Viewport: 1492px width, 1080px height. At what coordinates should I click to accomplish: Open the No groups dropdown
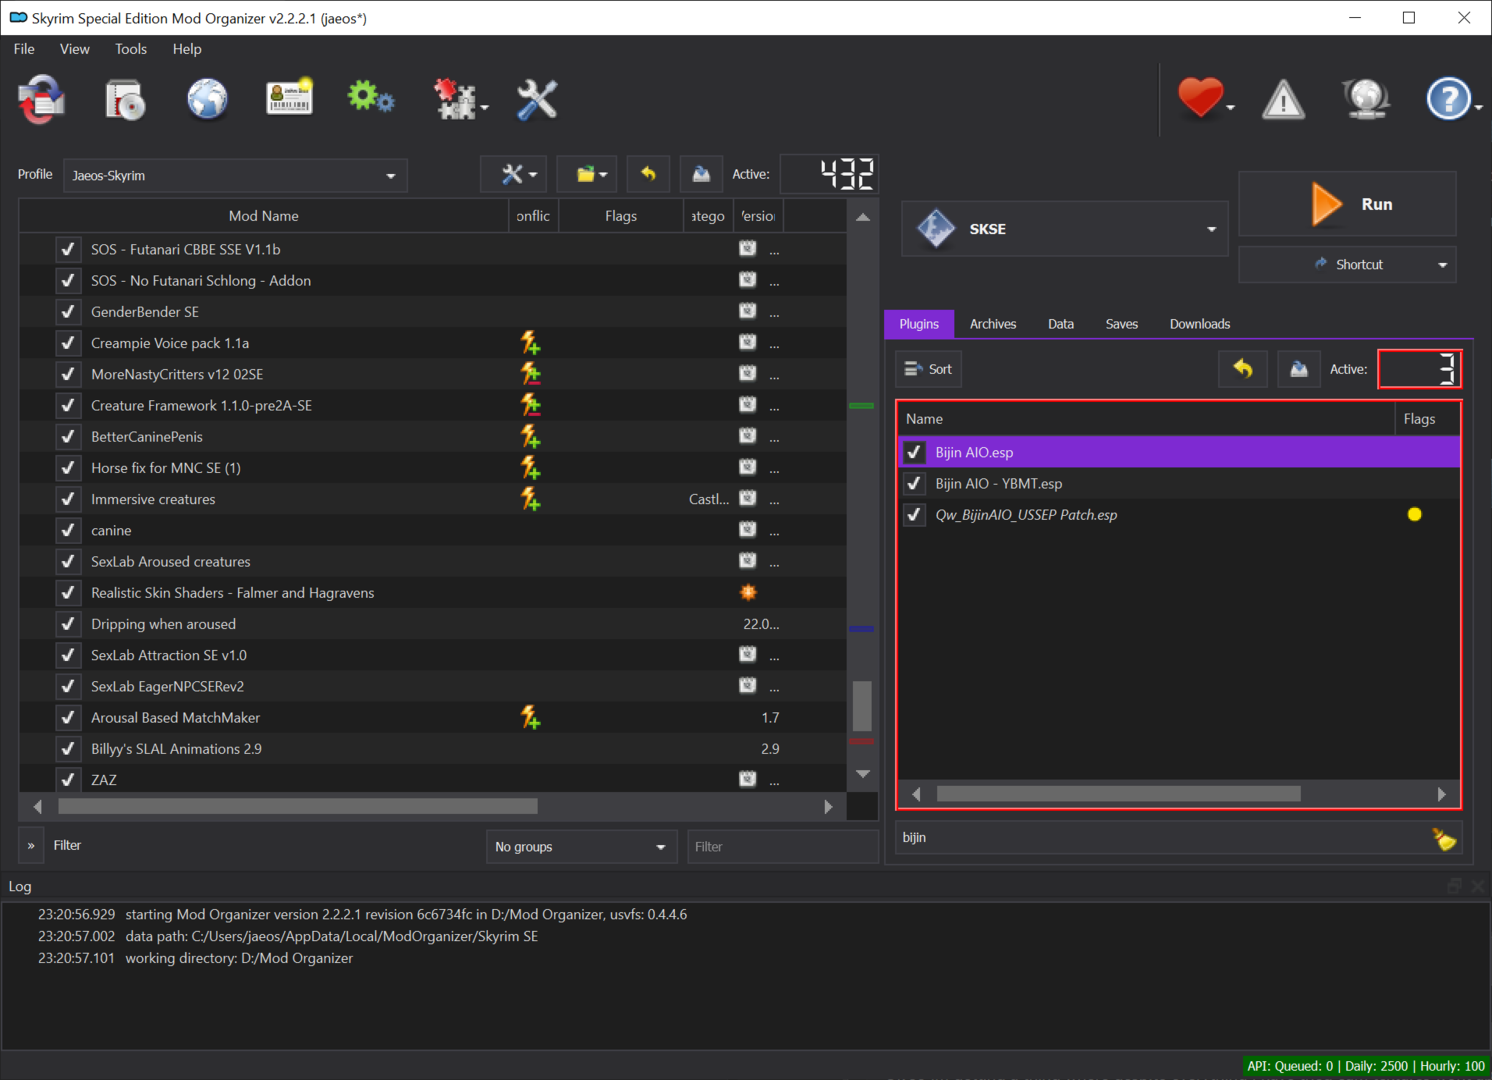581,847
